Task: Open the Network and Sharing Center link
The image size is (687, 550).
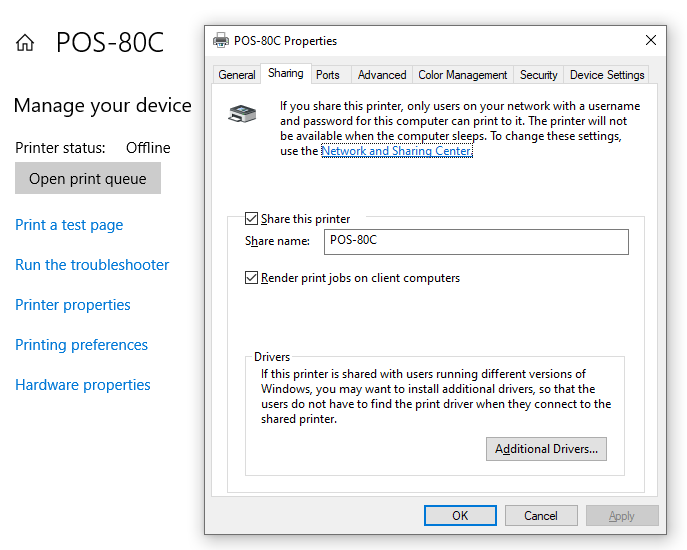Action: (396, 151)
